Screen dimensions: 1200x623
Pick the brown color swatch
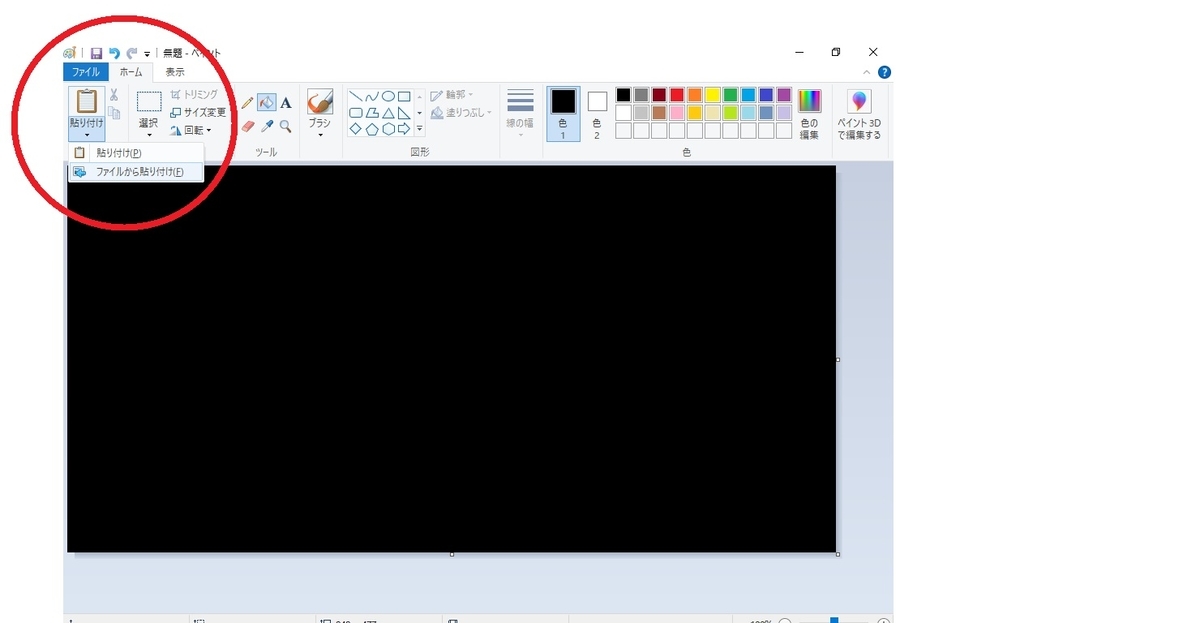pos(659,112)
